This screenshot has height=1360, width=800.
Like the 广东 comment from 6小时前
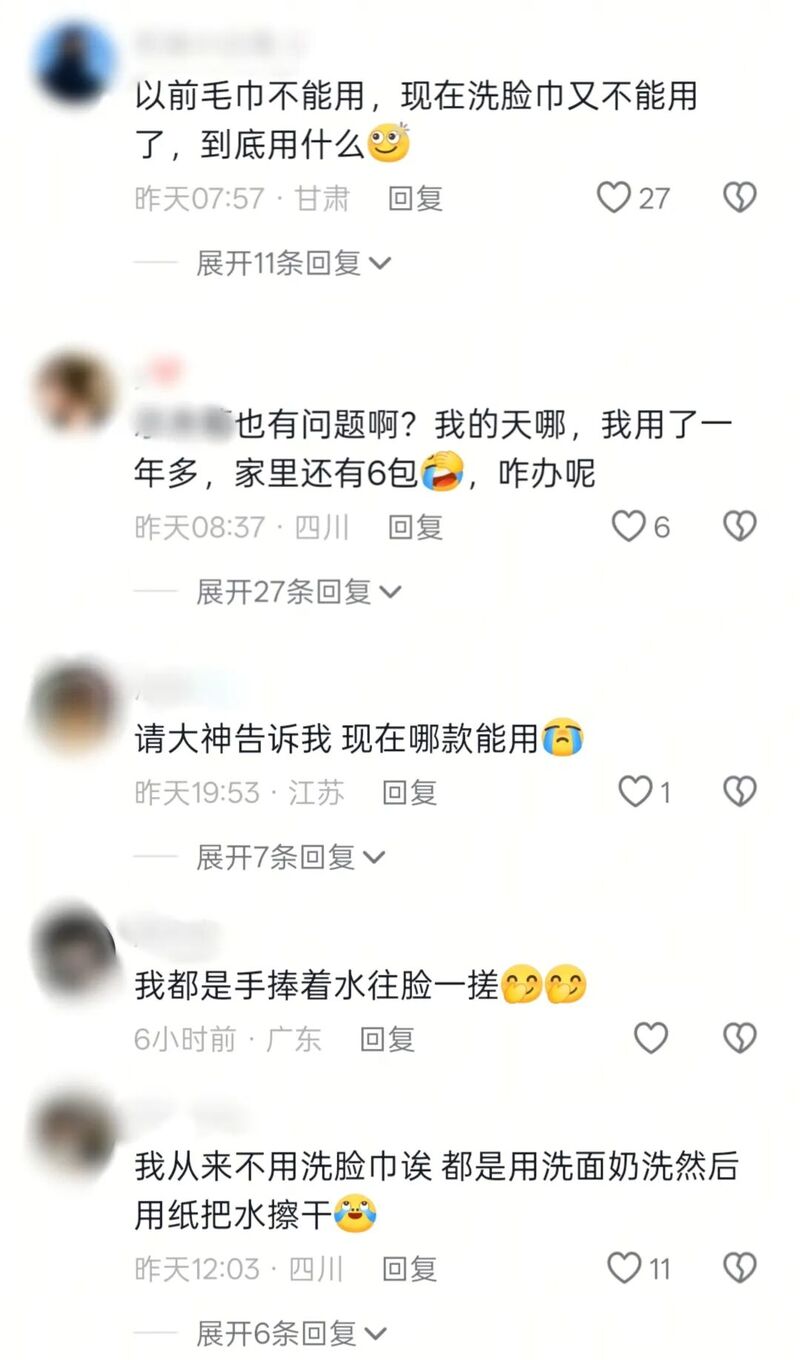[x=651, y=1039]
